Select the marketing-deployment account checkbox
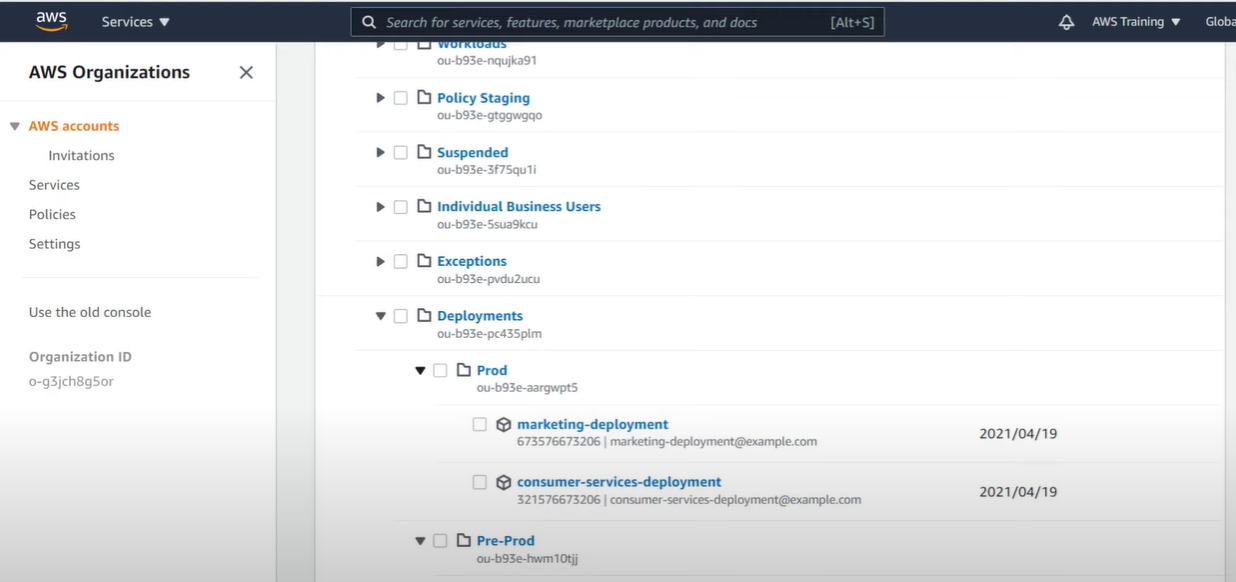The height and width of the screenshot is (582, 1236). tap(480, 425)
